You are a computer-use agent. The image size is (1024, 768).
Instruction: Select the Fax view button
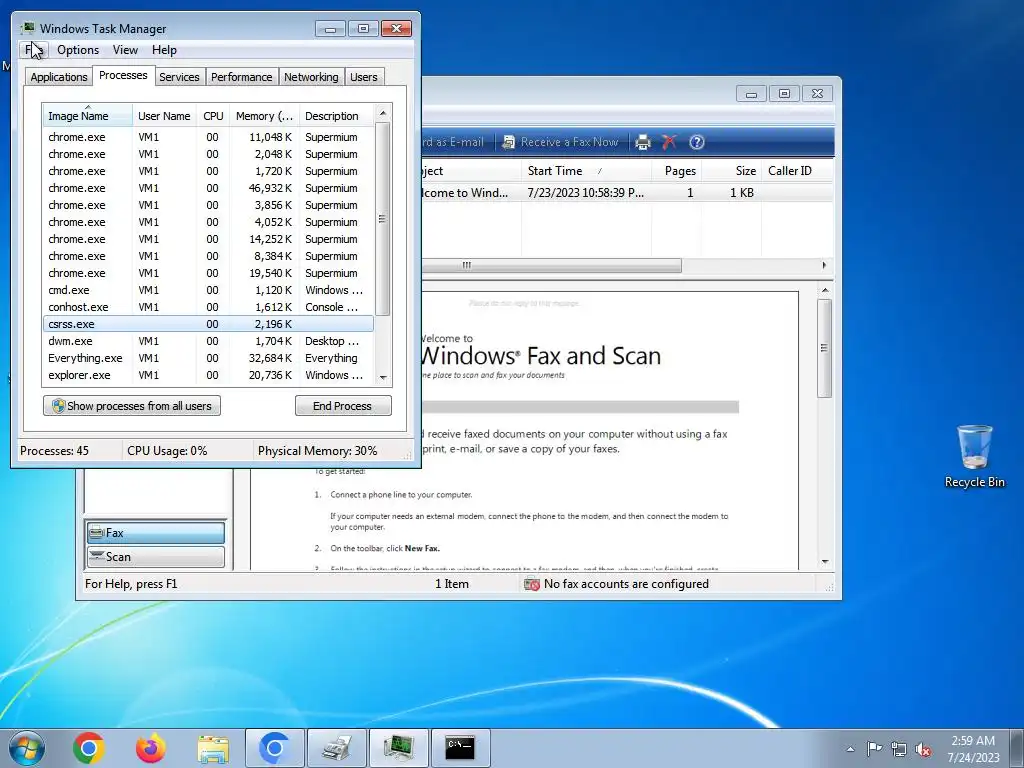(155, 533)
